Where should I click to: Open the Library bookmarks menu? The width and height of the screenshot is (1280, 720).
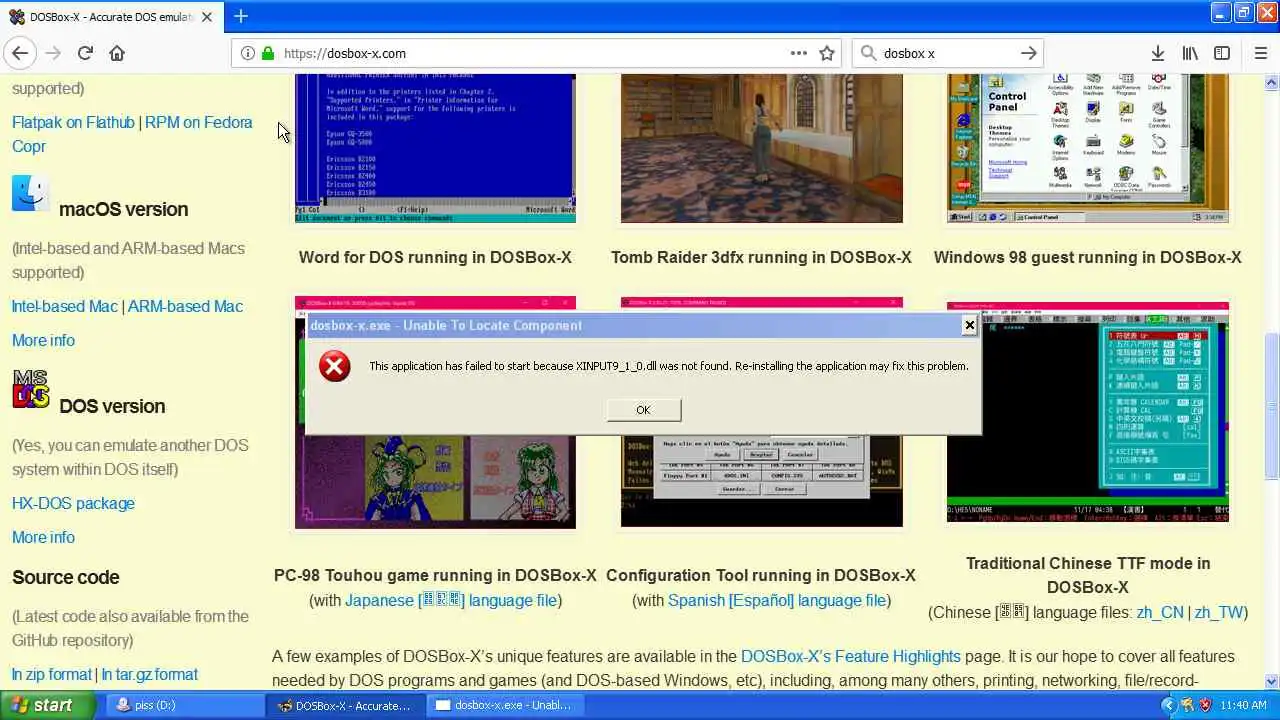point(1190,53)
